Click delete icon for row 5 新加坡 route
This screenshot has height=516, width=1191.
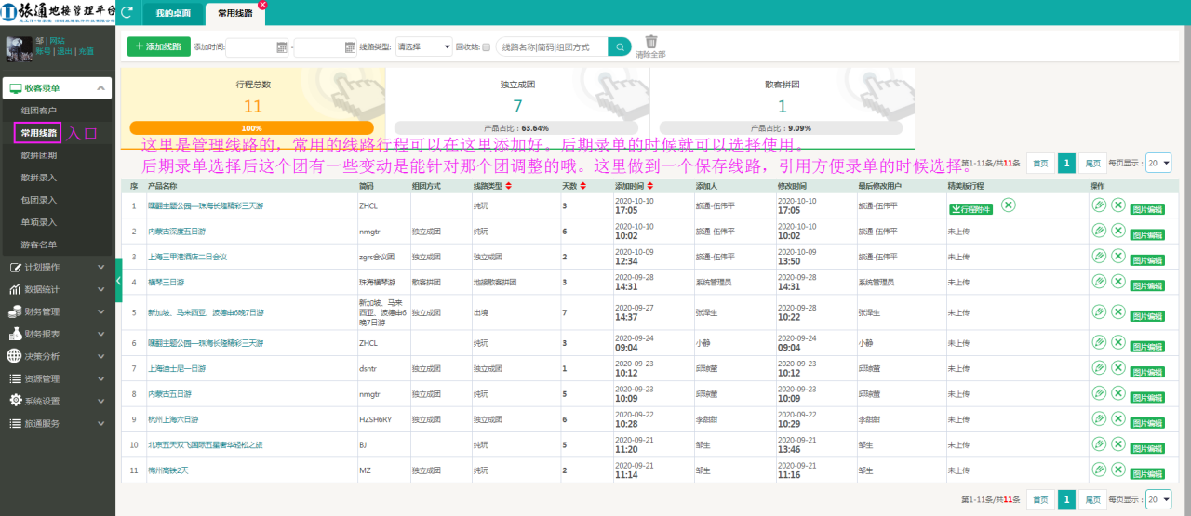1117,312
